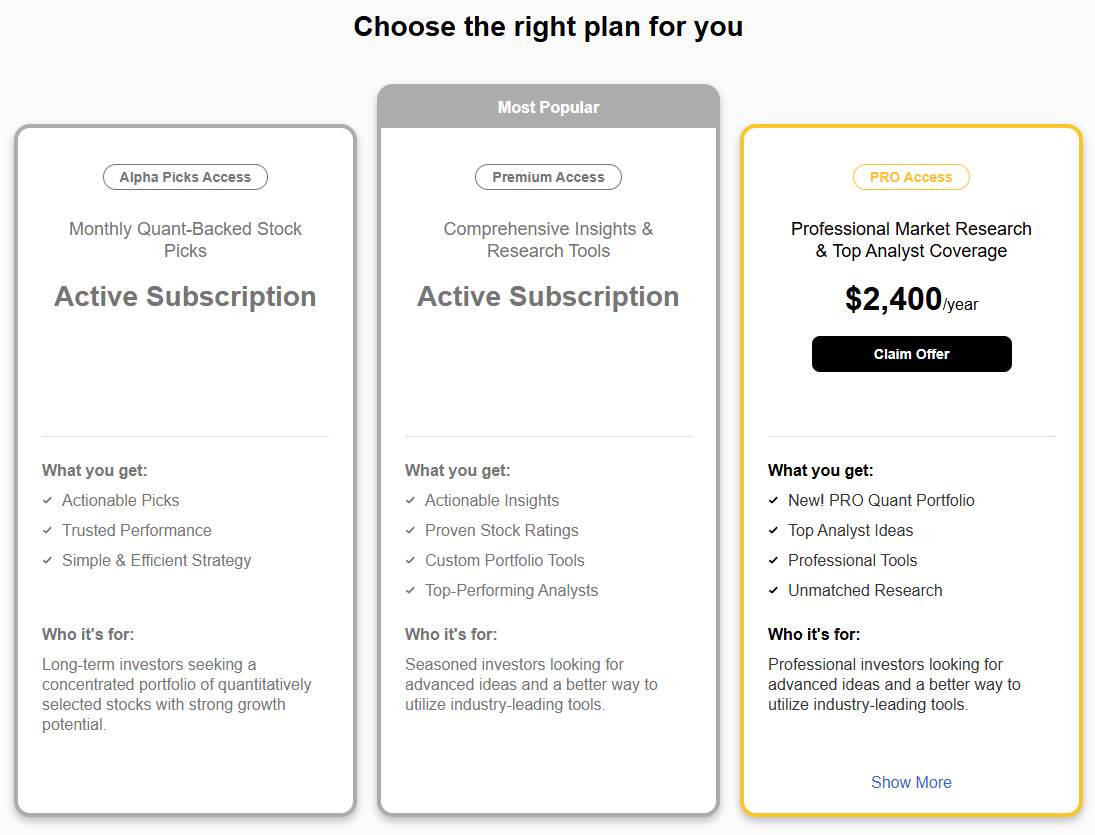Image resolution: width=1095 pixels, height=835 pixels.
Task: Click the Claim Offer button
Action: [911, 354]
